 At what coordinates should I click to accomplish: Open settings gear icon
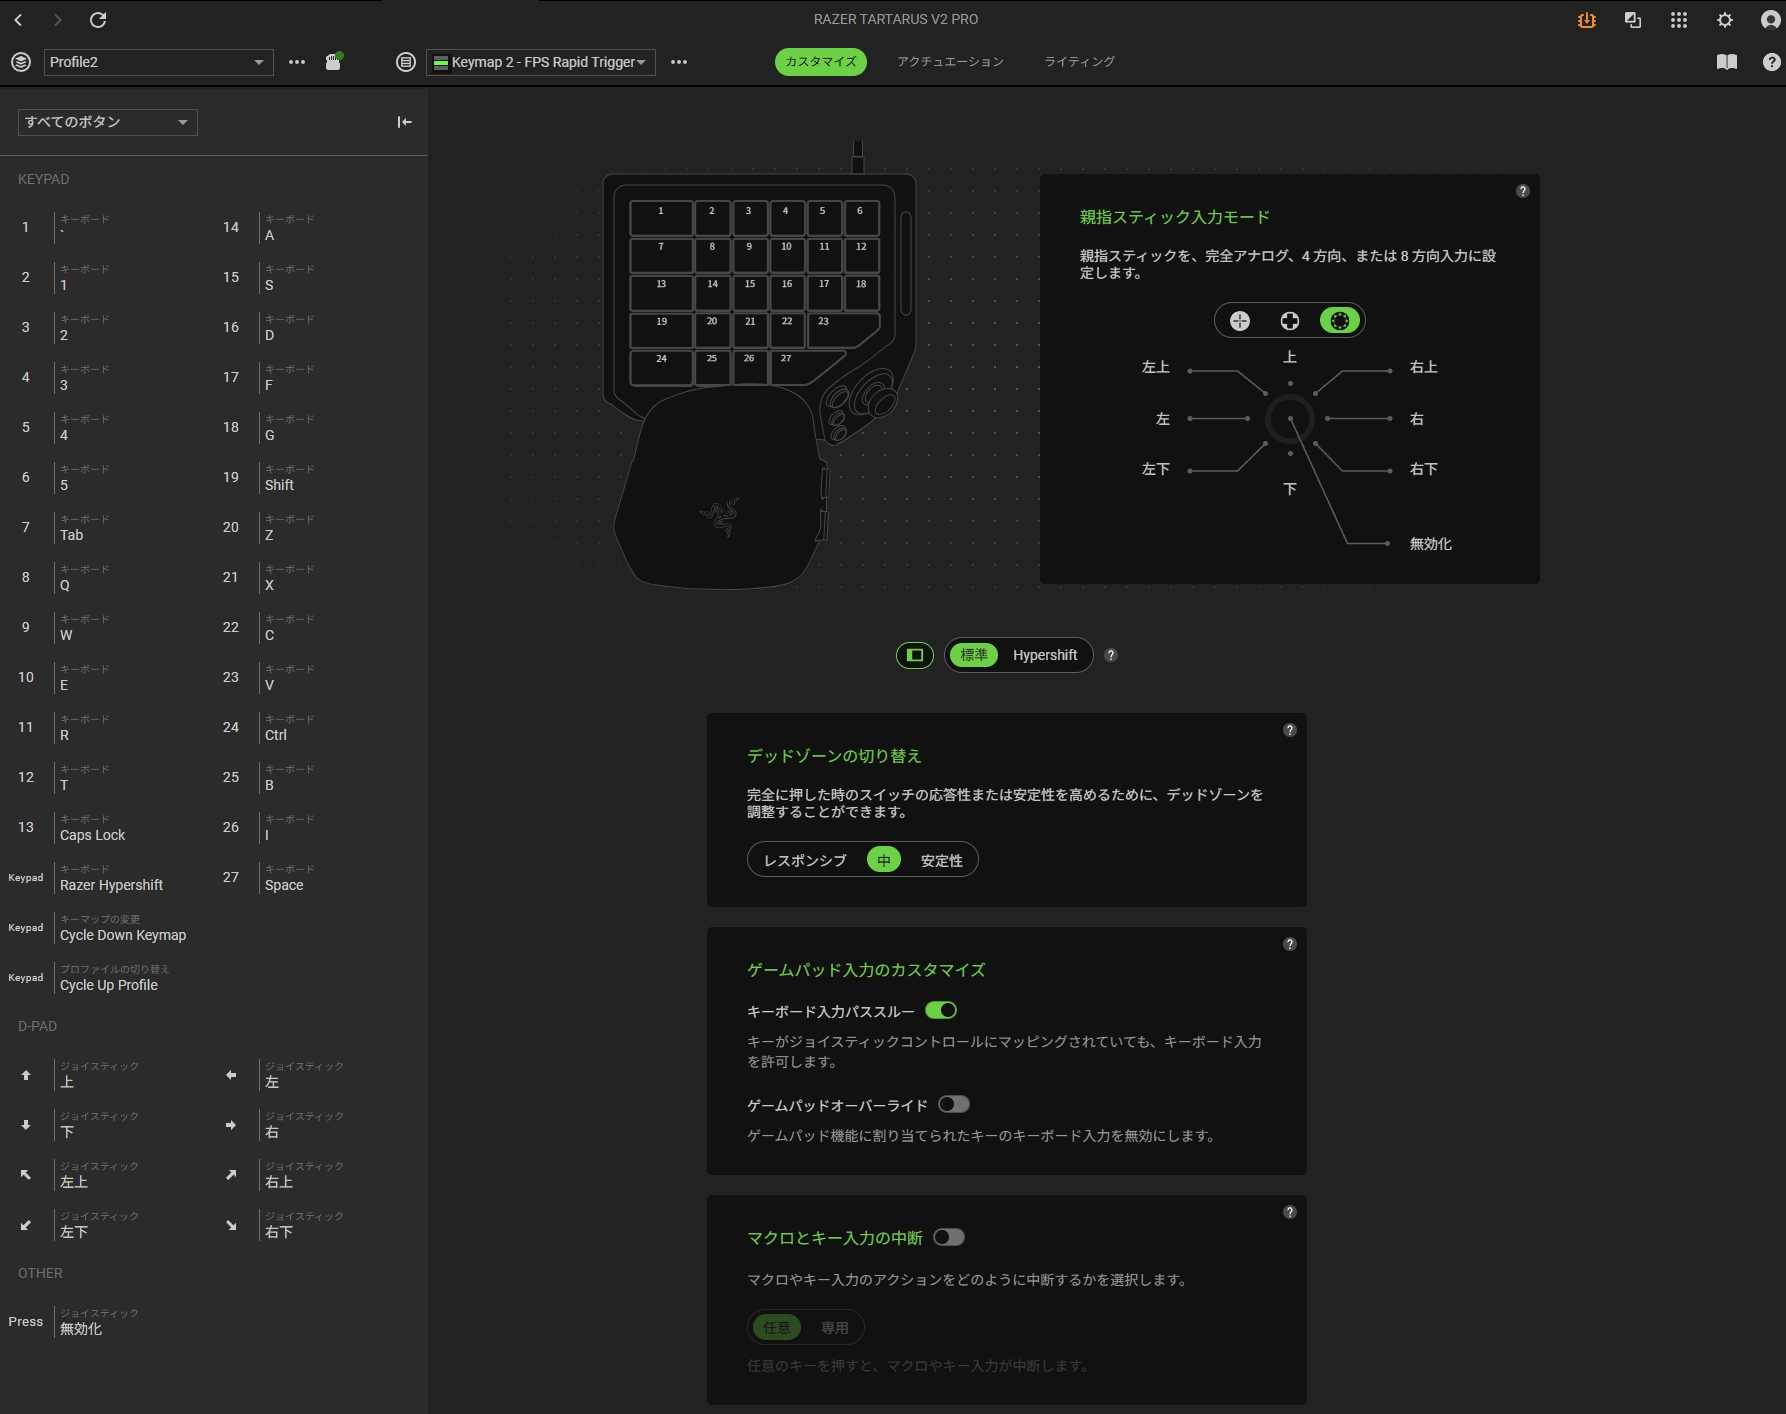(x=1725, y=20)
